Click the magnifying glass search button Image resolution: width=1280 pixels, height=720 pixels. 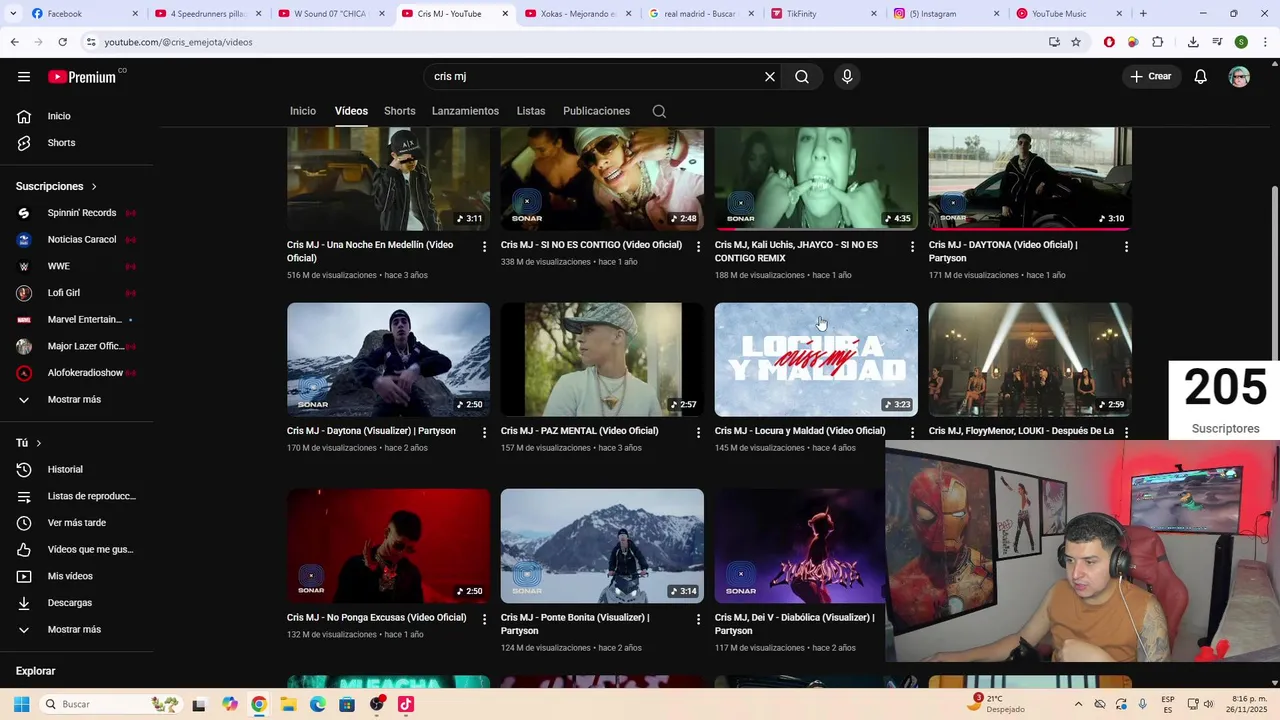(x=802, y=77)
